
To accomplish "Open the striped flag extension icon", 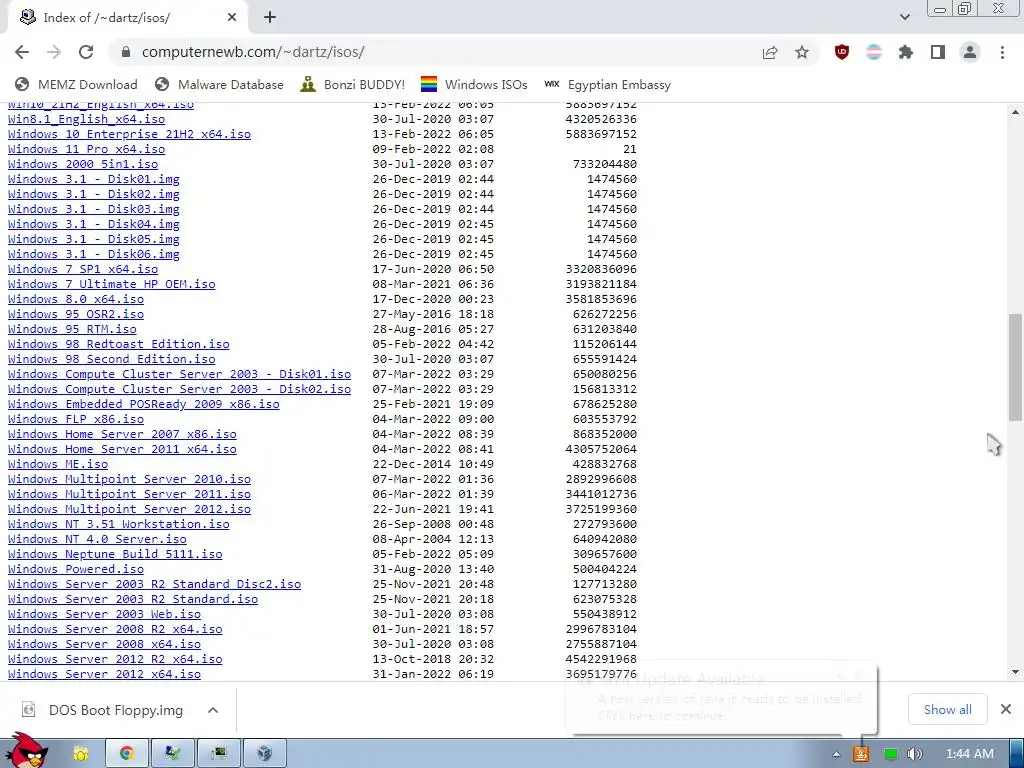I will [x=874, y=52].
